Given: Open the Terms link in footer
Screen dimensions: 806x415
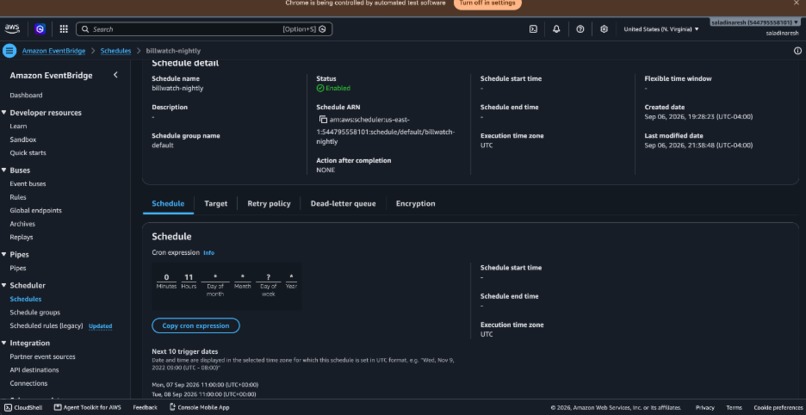Looking at the screenshot, I should tap(734, 407).
